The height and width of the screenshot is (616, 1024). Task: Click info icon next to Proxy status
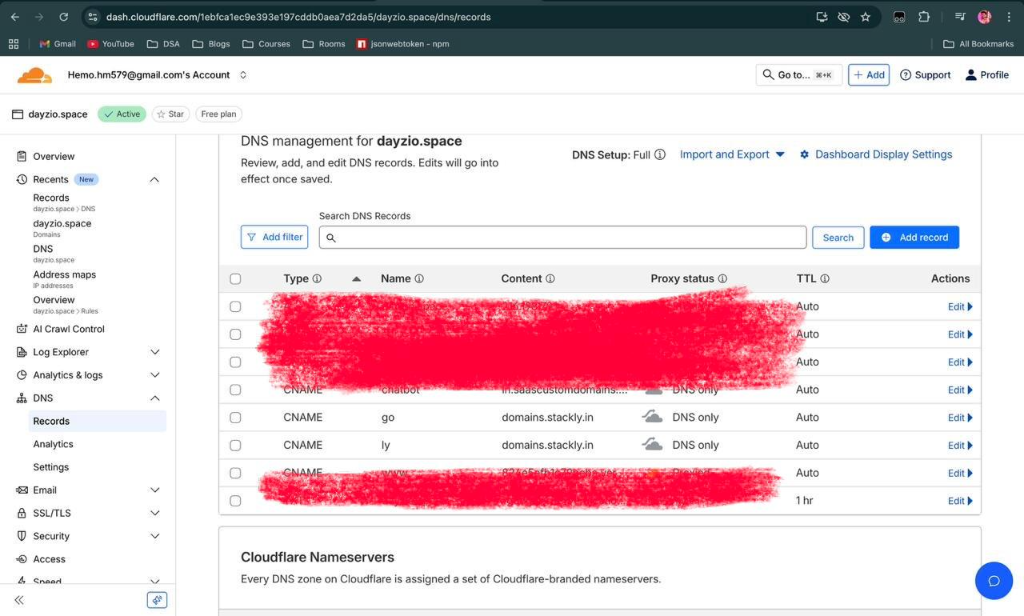pyautogui.click(x=722, y=278)
